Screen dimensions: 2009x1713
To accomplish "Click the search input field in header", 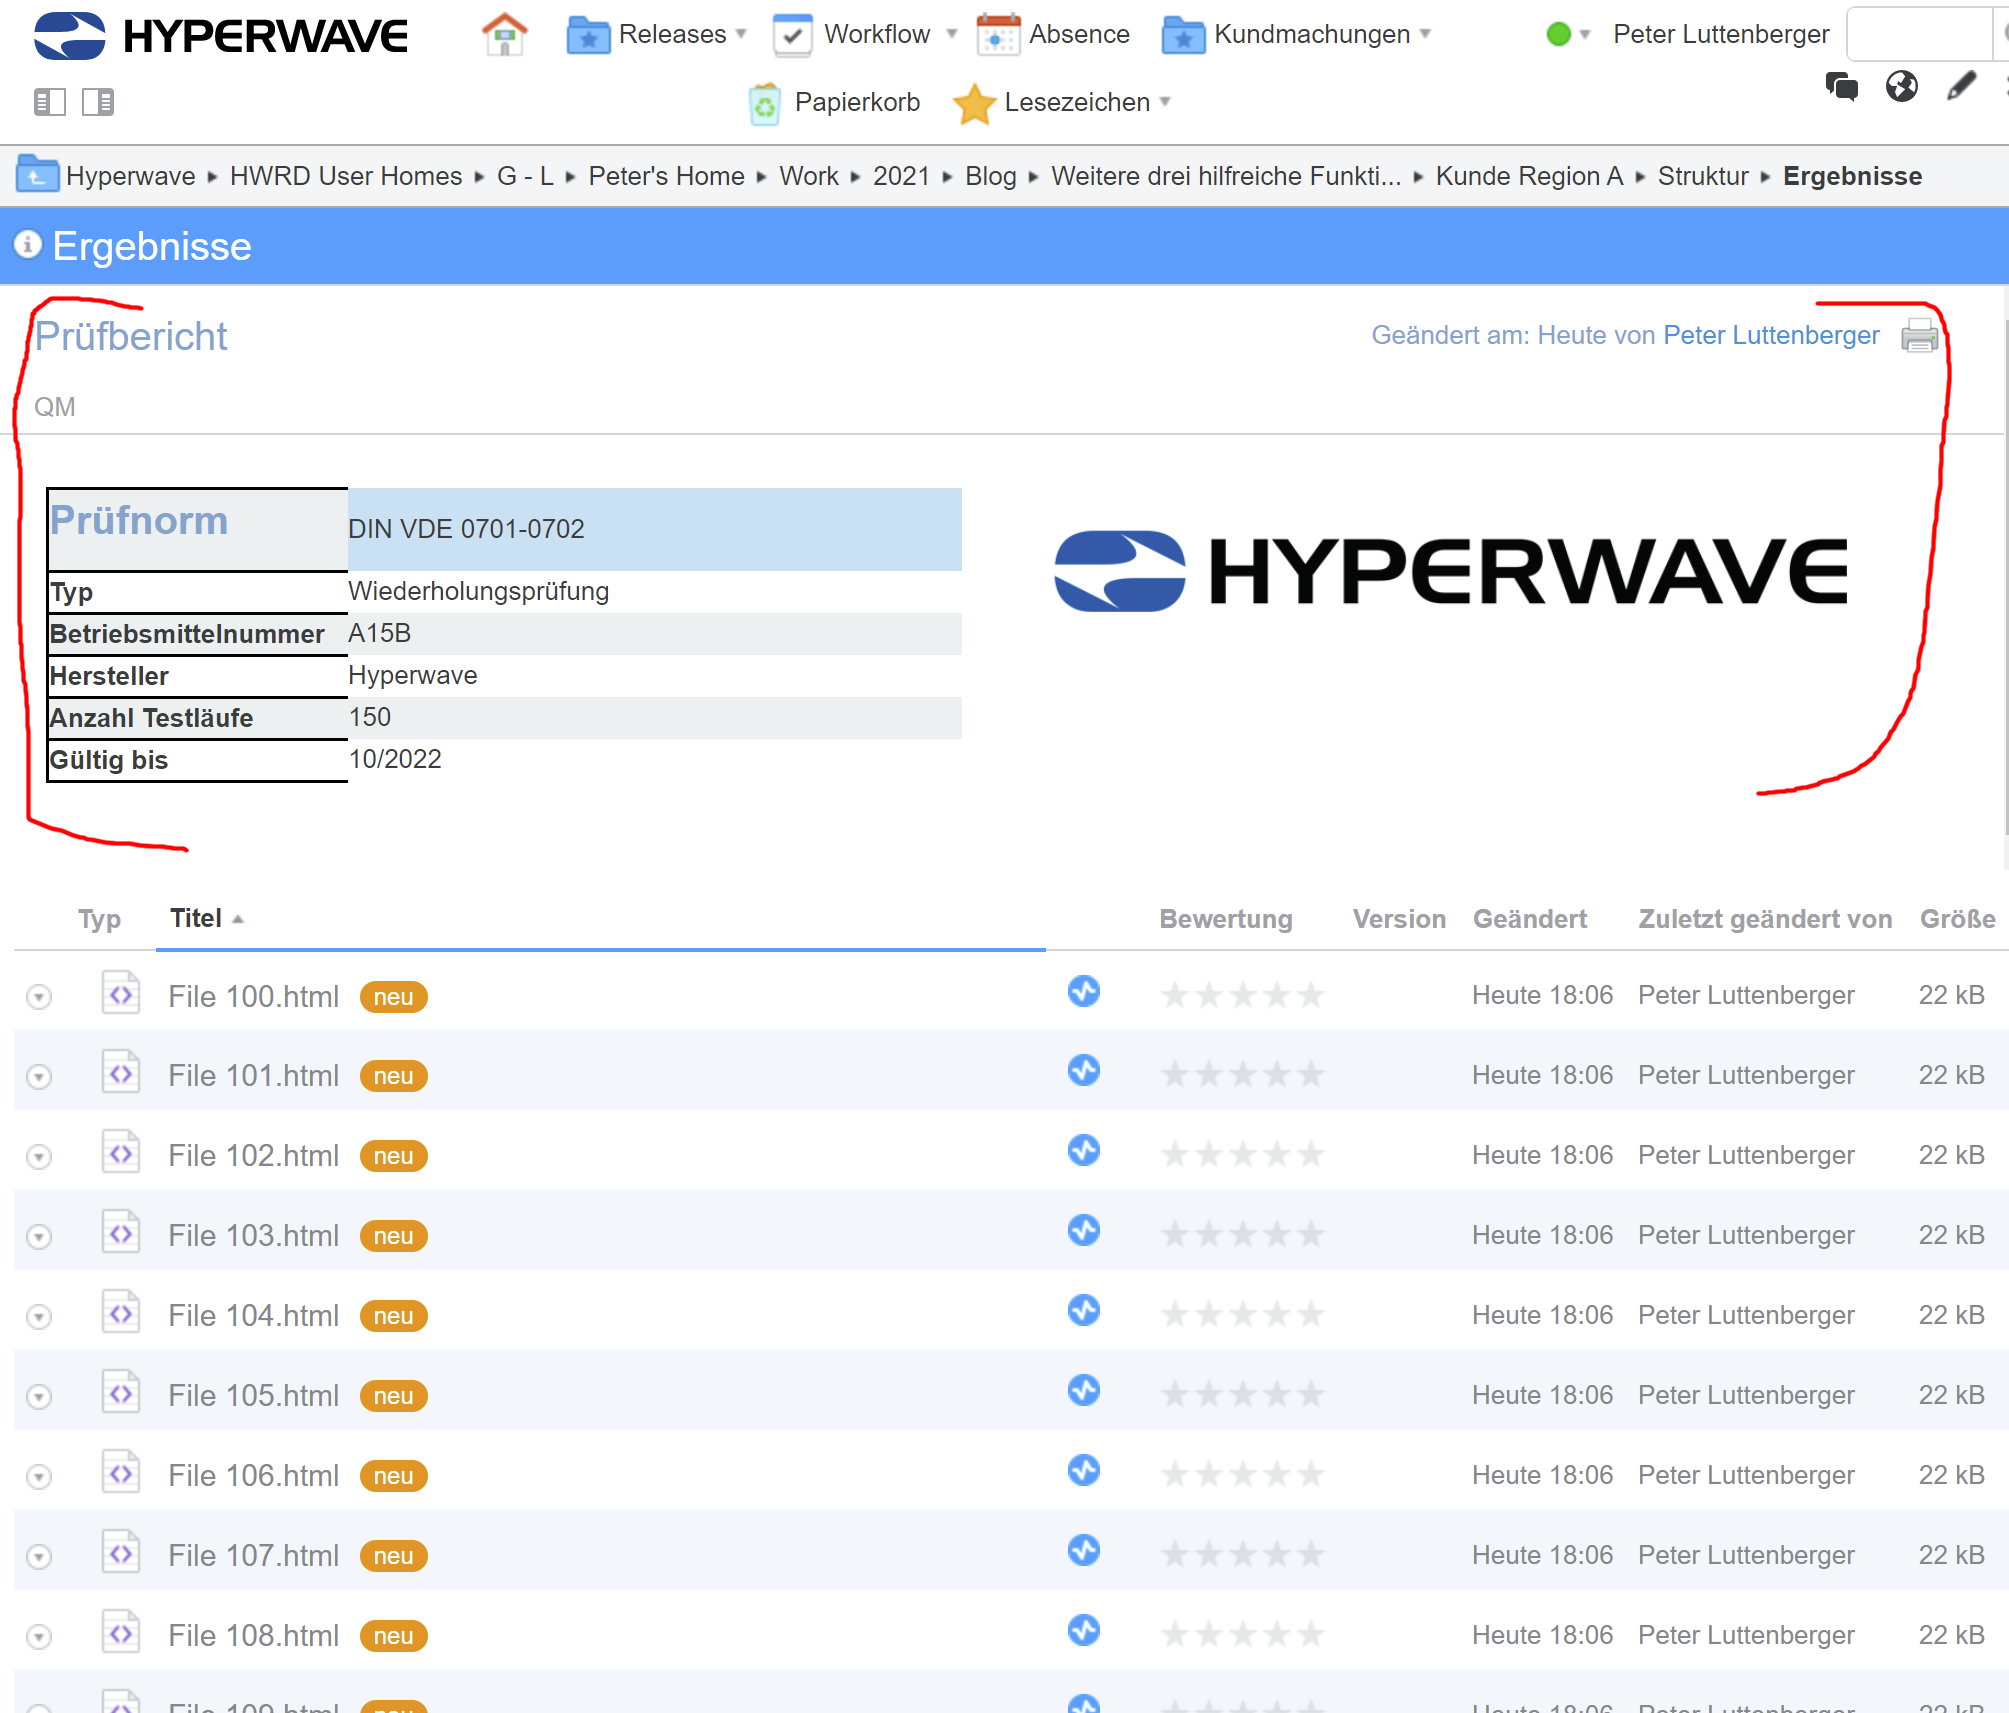I will point(1918,35).
